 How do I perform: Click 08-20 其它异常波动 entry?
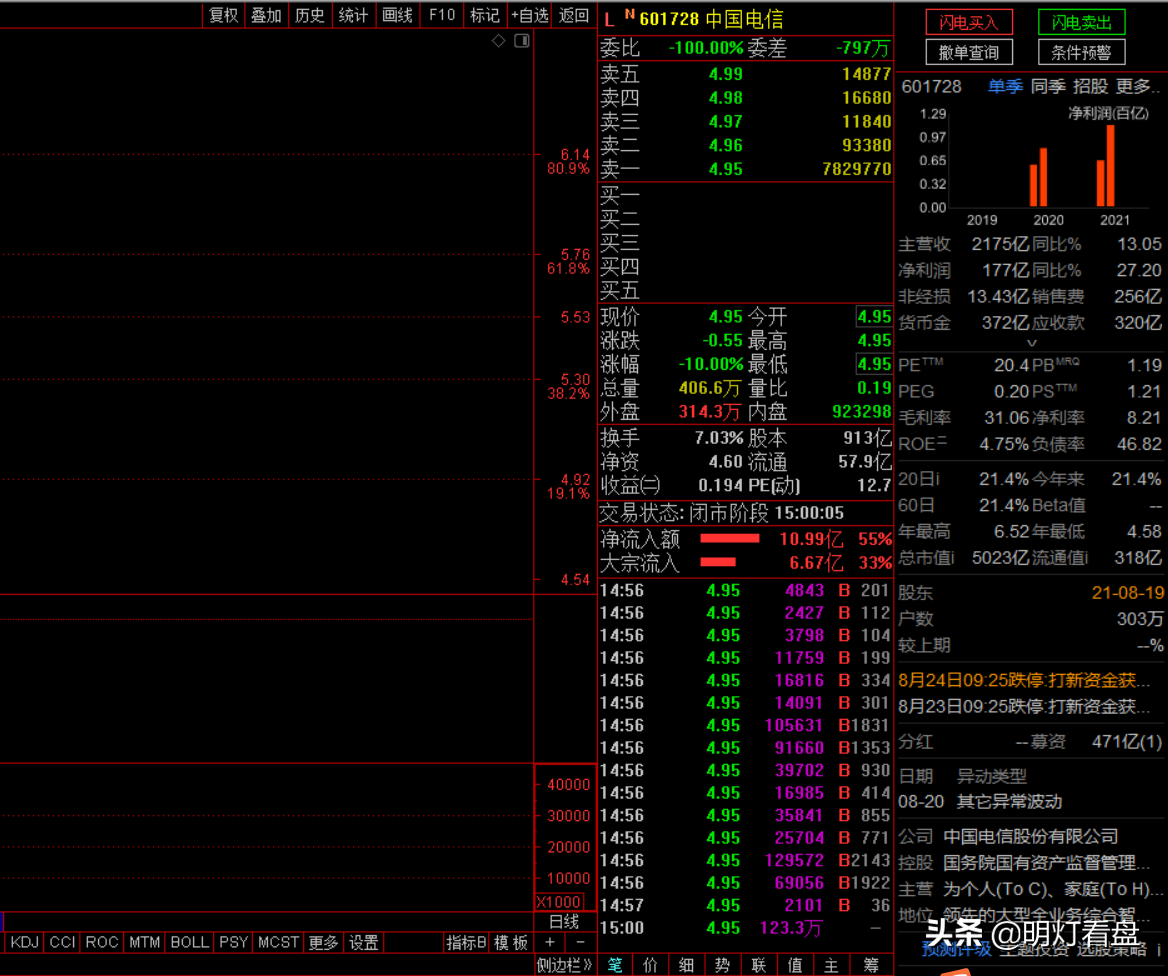tap(980, 802)
